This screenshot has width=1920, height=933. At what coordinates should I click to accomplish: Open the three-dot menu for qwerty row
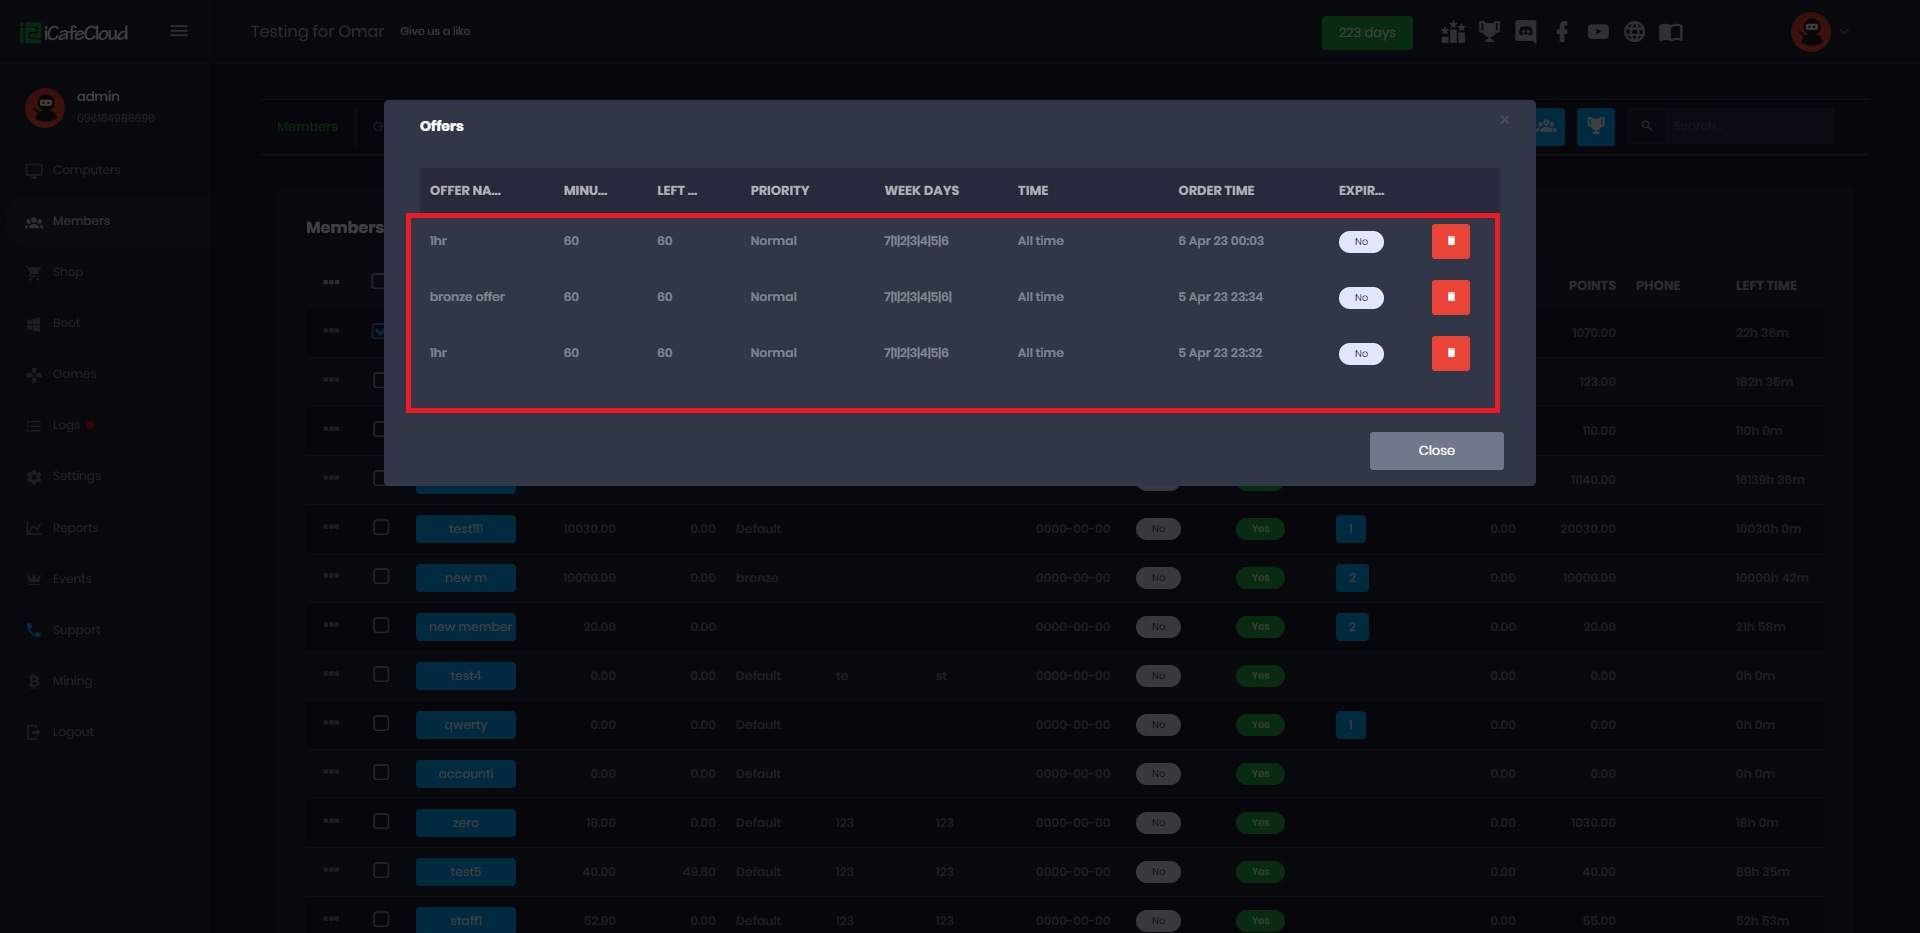tap(331, 723)
